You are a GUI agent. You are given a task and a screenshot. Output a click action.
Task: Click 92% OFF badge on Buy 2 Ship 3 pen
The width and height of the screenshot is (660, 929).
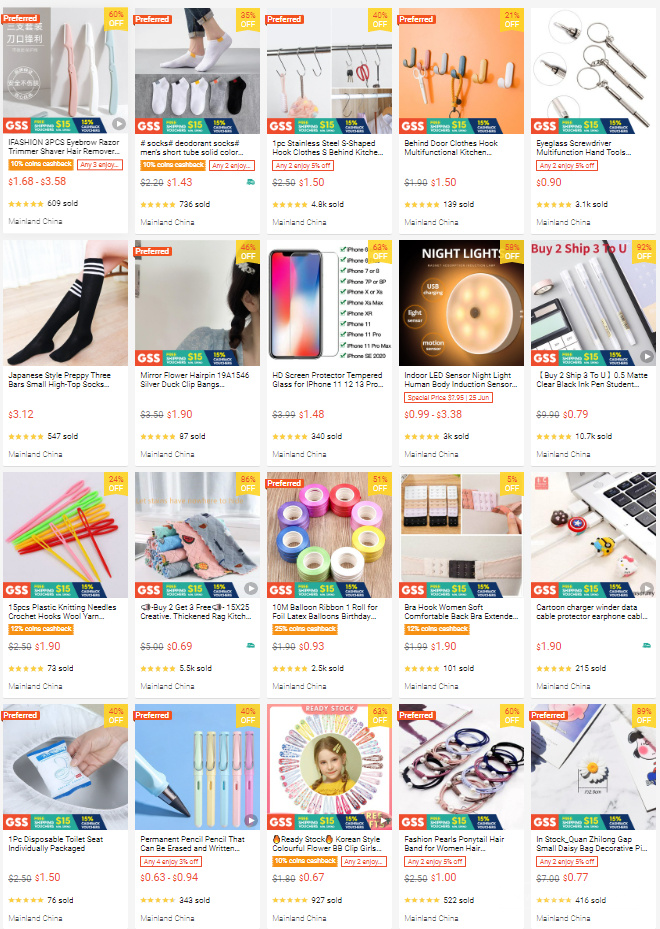(644, 251)
